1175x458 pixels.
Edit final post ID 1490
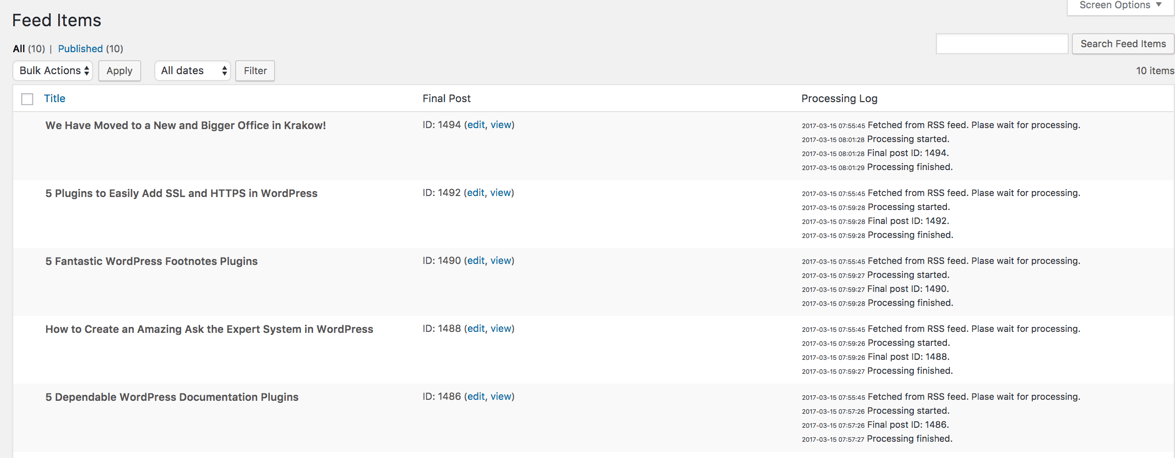click(x=475, y=261)
